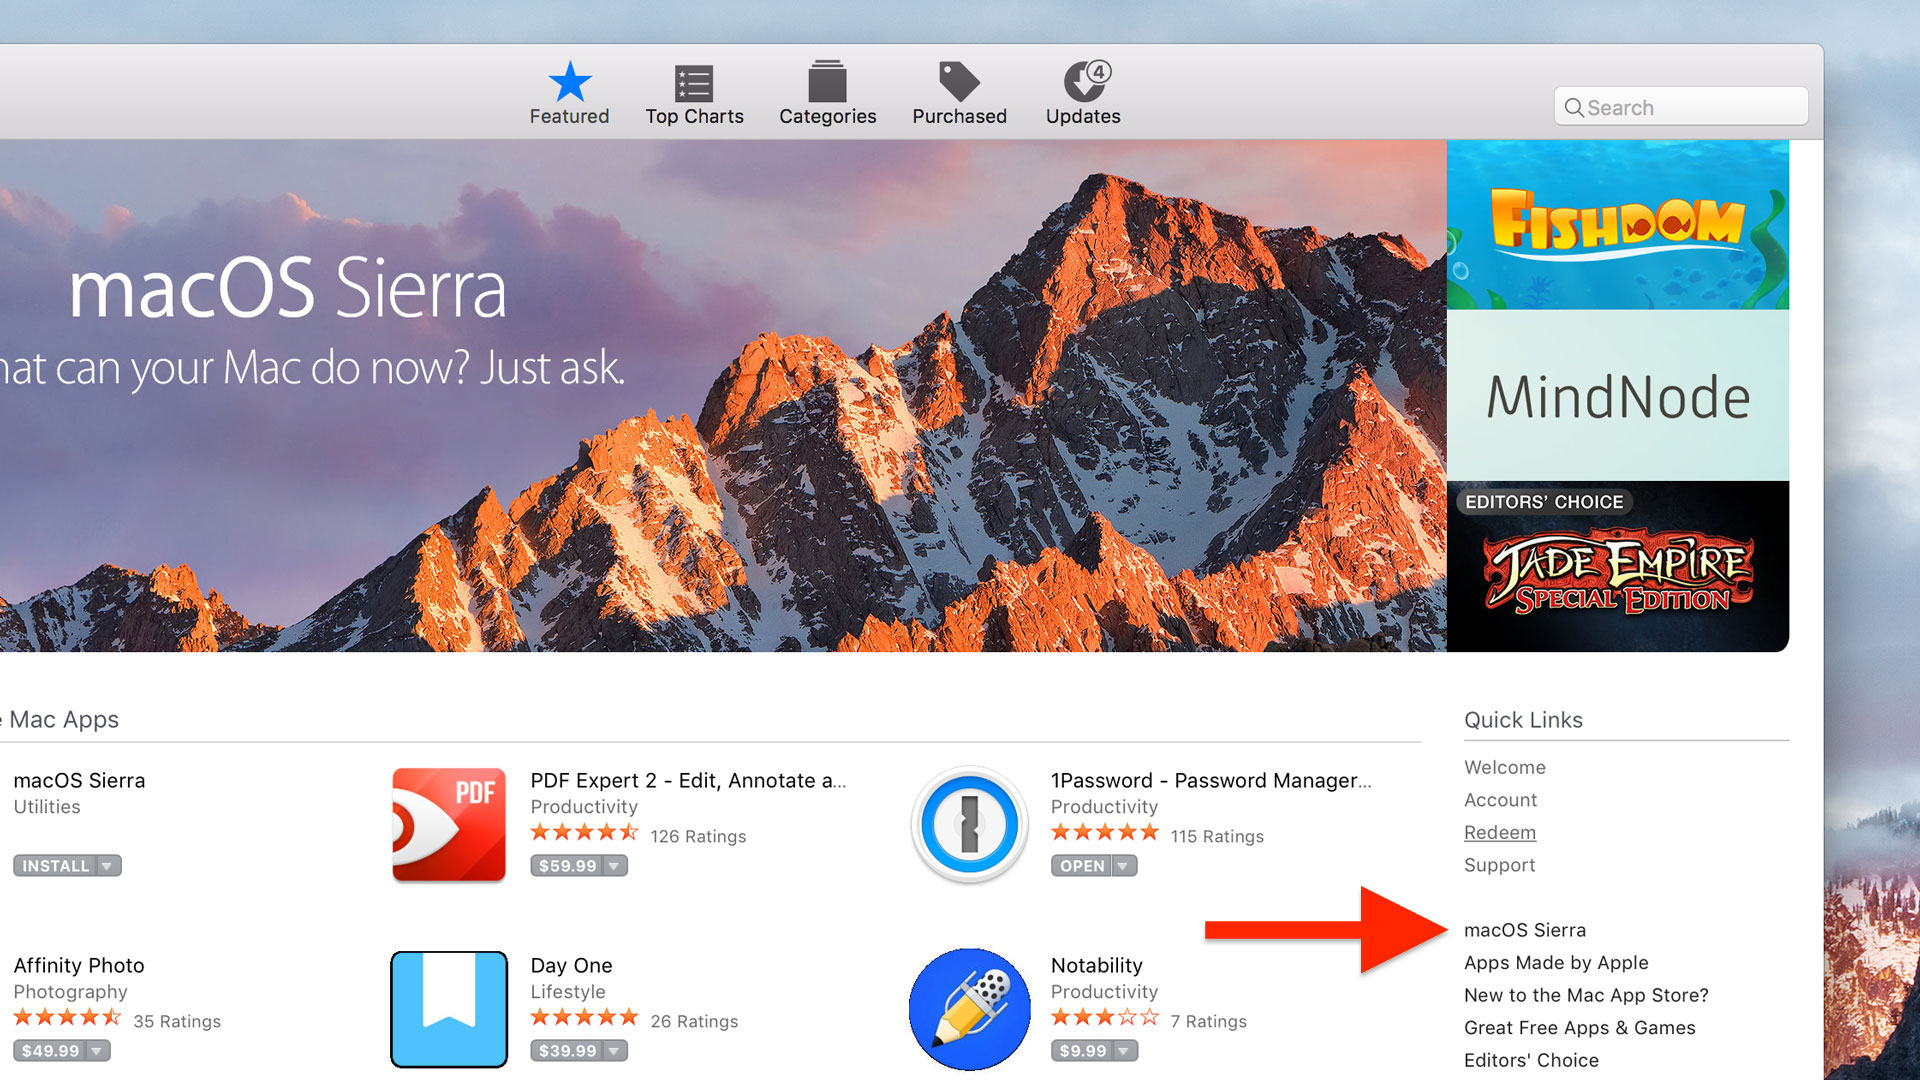Screen dimensions: 1920x1080
Task: Open Great Free Apps & Games link
Action: (x=1580, y=1028)
